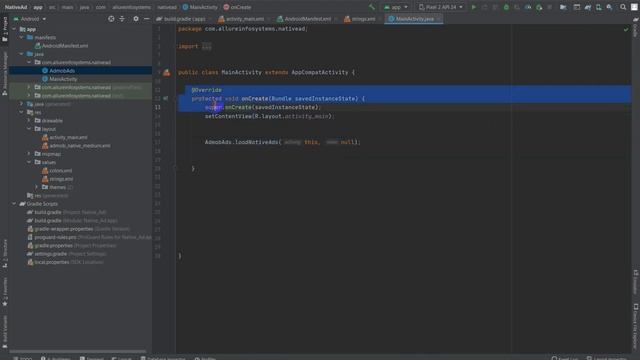Open Database Inspector tool window

click(x=163, y=358)
